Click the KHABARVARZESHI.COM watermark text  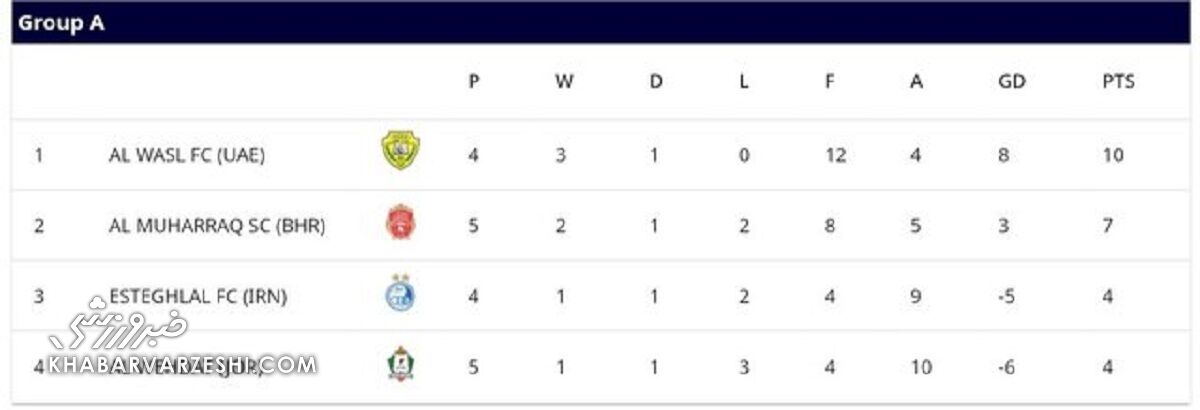click(x=180, y=364)
